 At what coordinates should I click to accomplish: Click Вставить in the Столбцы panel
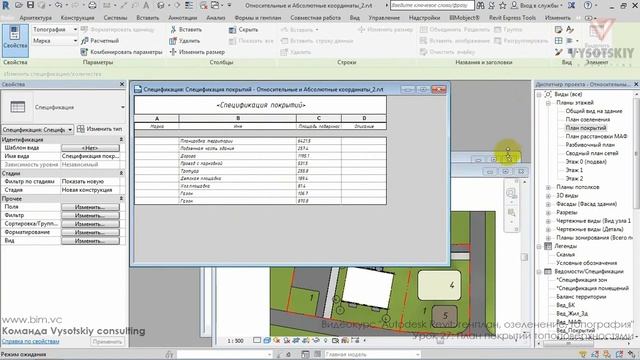pos(186,29)
